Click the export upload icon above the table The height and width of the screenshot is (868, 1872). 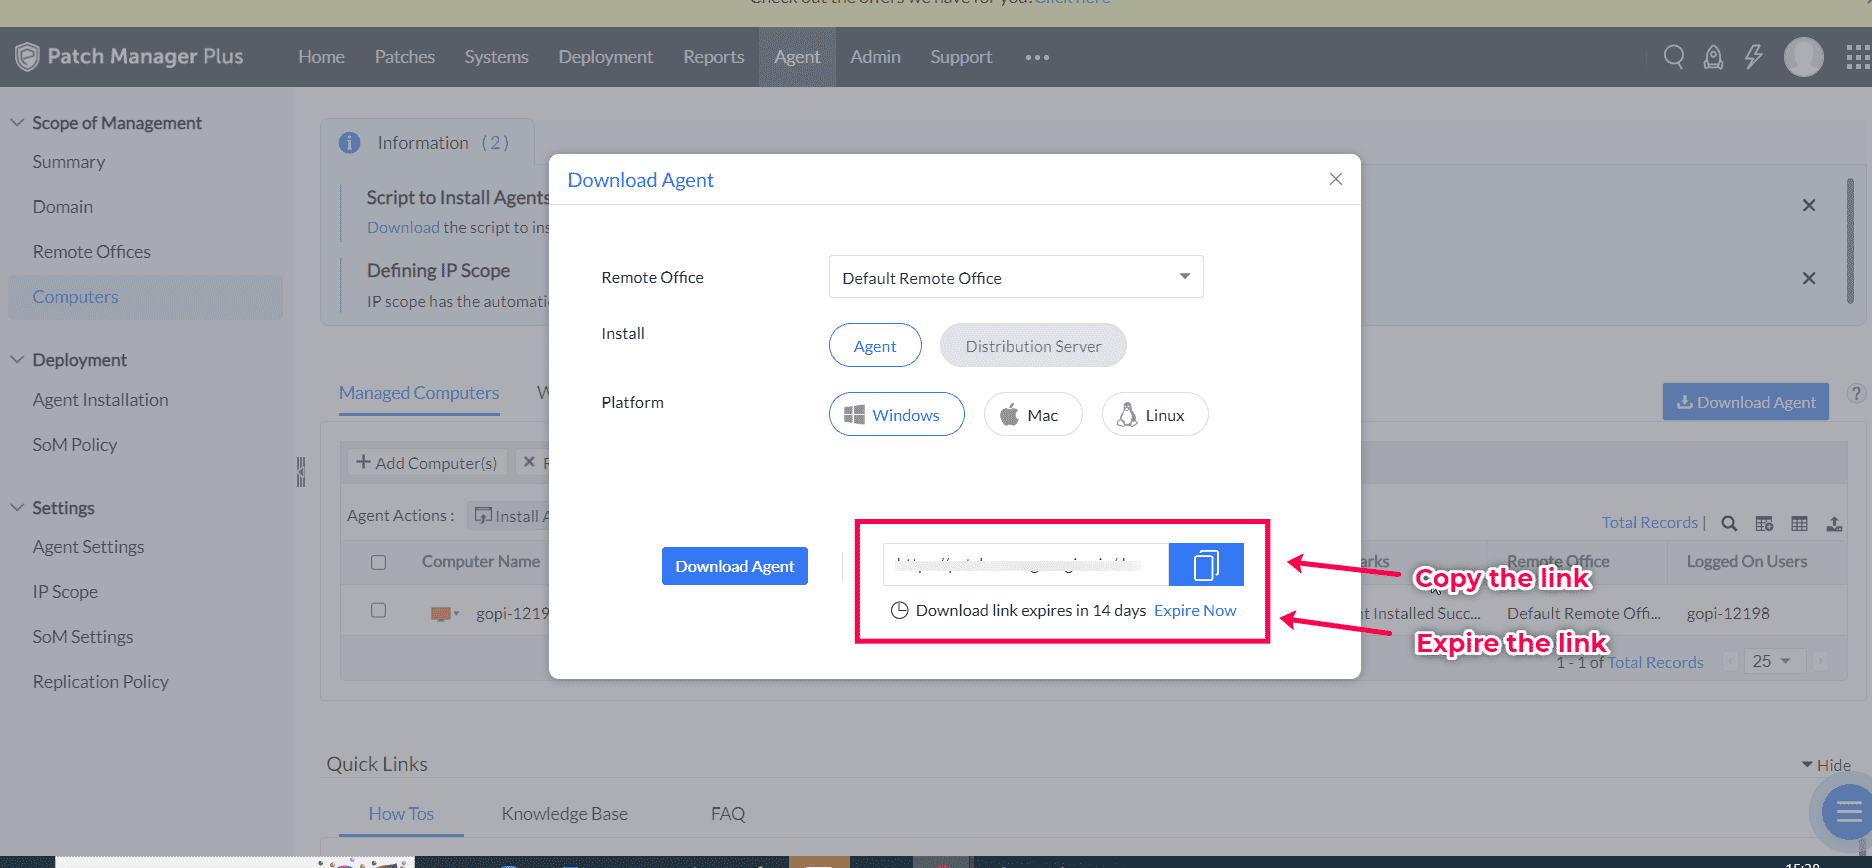[1834, 523]
